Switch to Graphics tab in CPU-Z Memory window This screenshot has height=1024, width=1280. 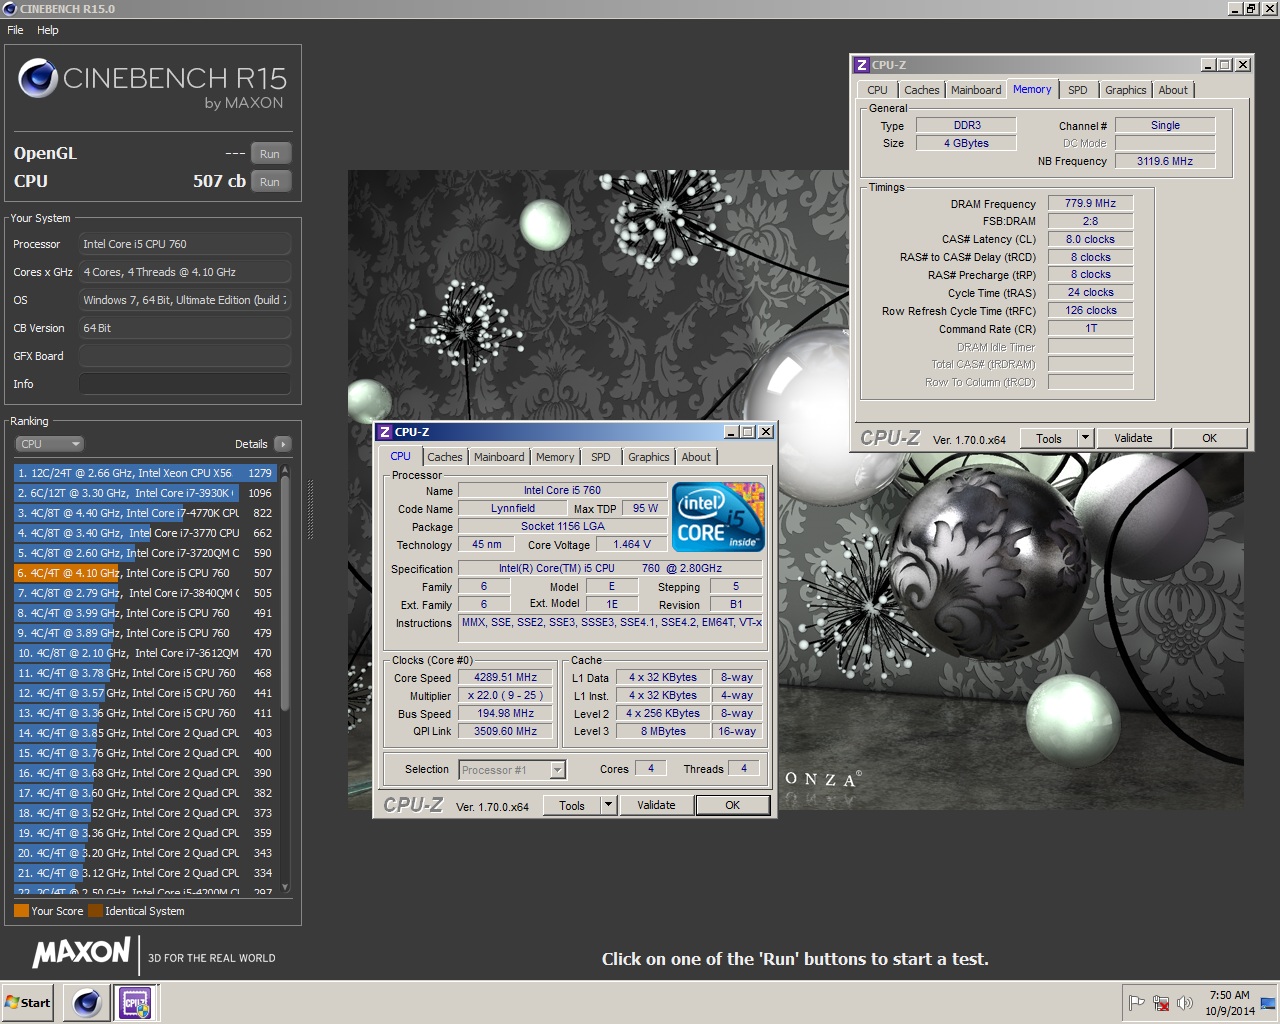pyautogui.click(x=1126, y=90)
